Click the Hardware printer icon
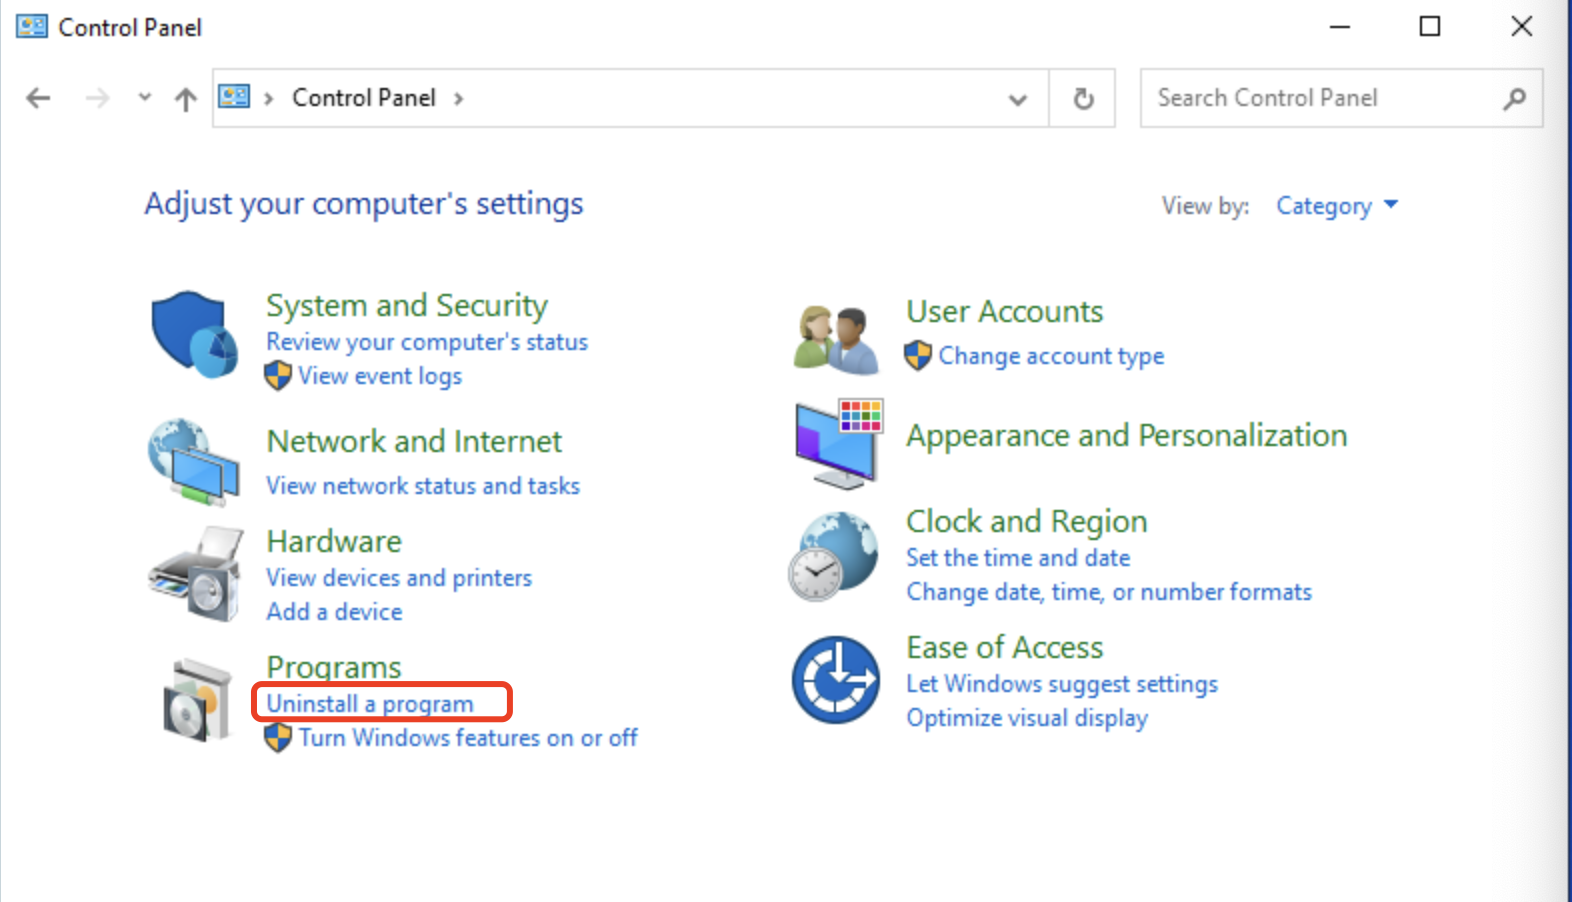This screenshot has width=1572, height=902. tap(196, 575)
